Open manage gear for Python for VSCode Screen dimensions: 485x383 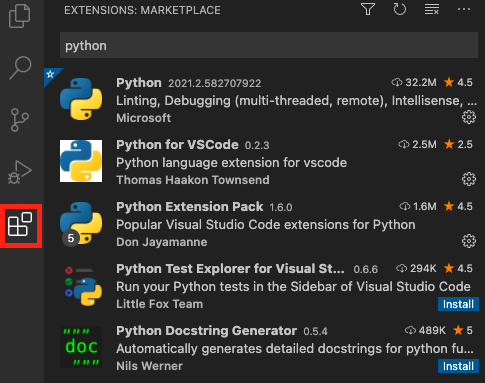coord(469,179)
